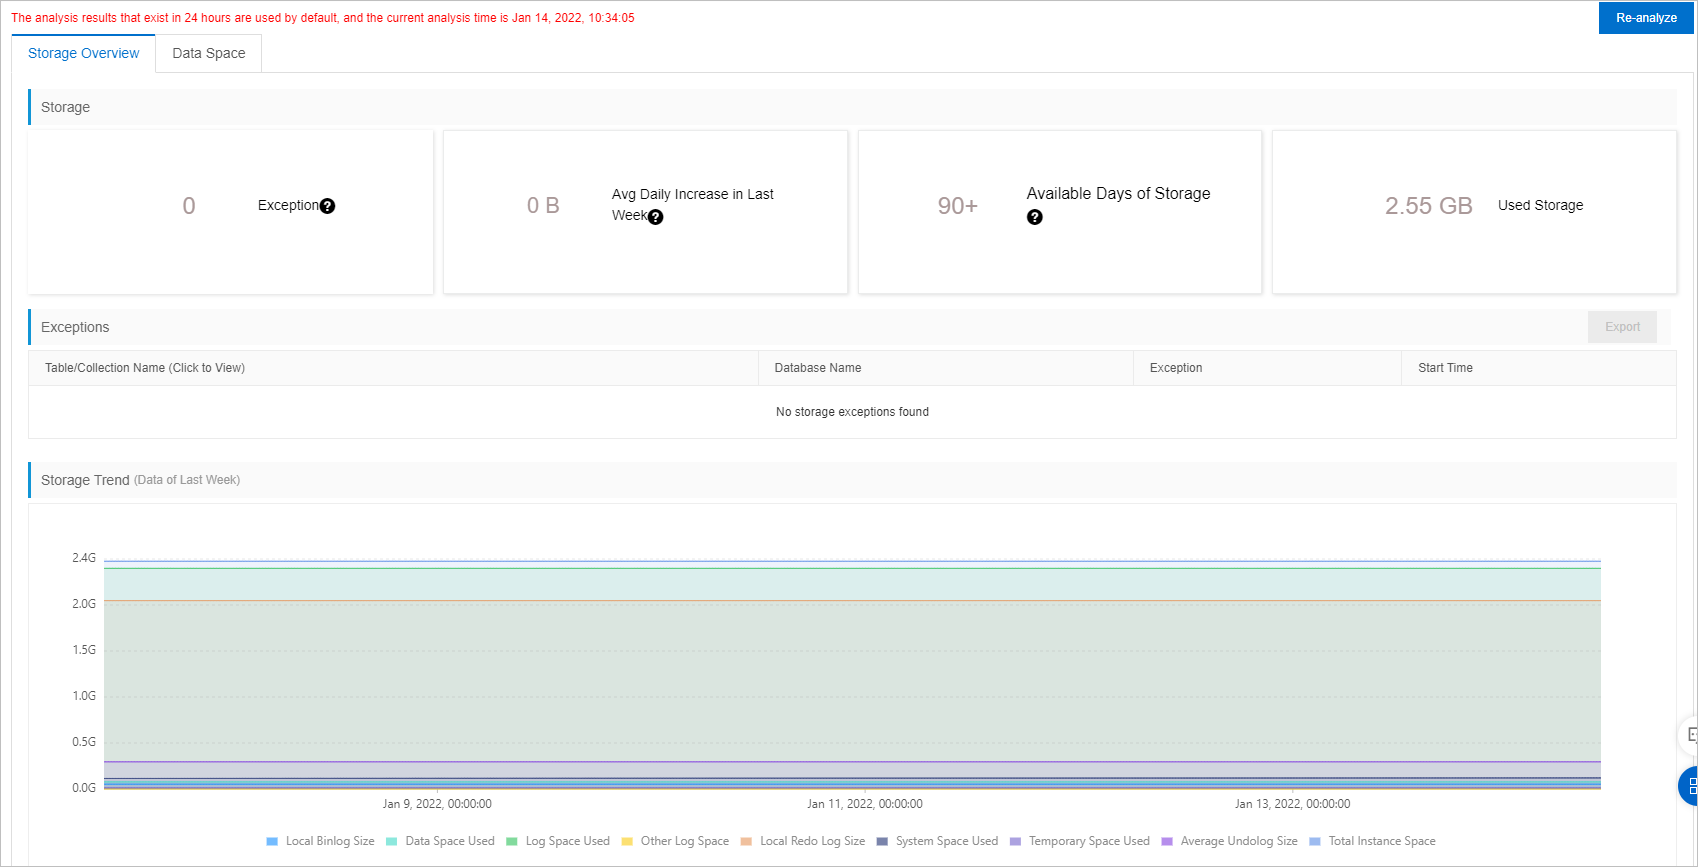
Task: Click the help icon beside Avg Daily Increase
Action: tap(655, 217)
